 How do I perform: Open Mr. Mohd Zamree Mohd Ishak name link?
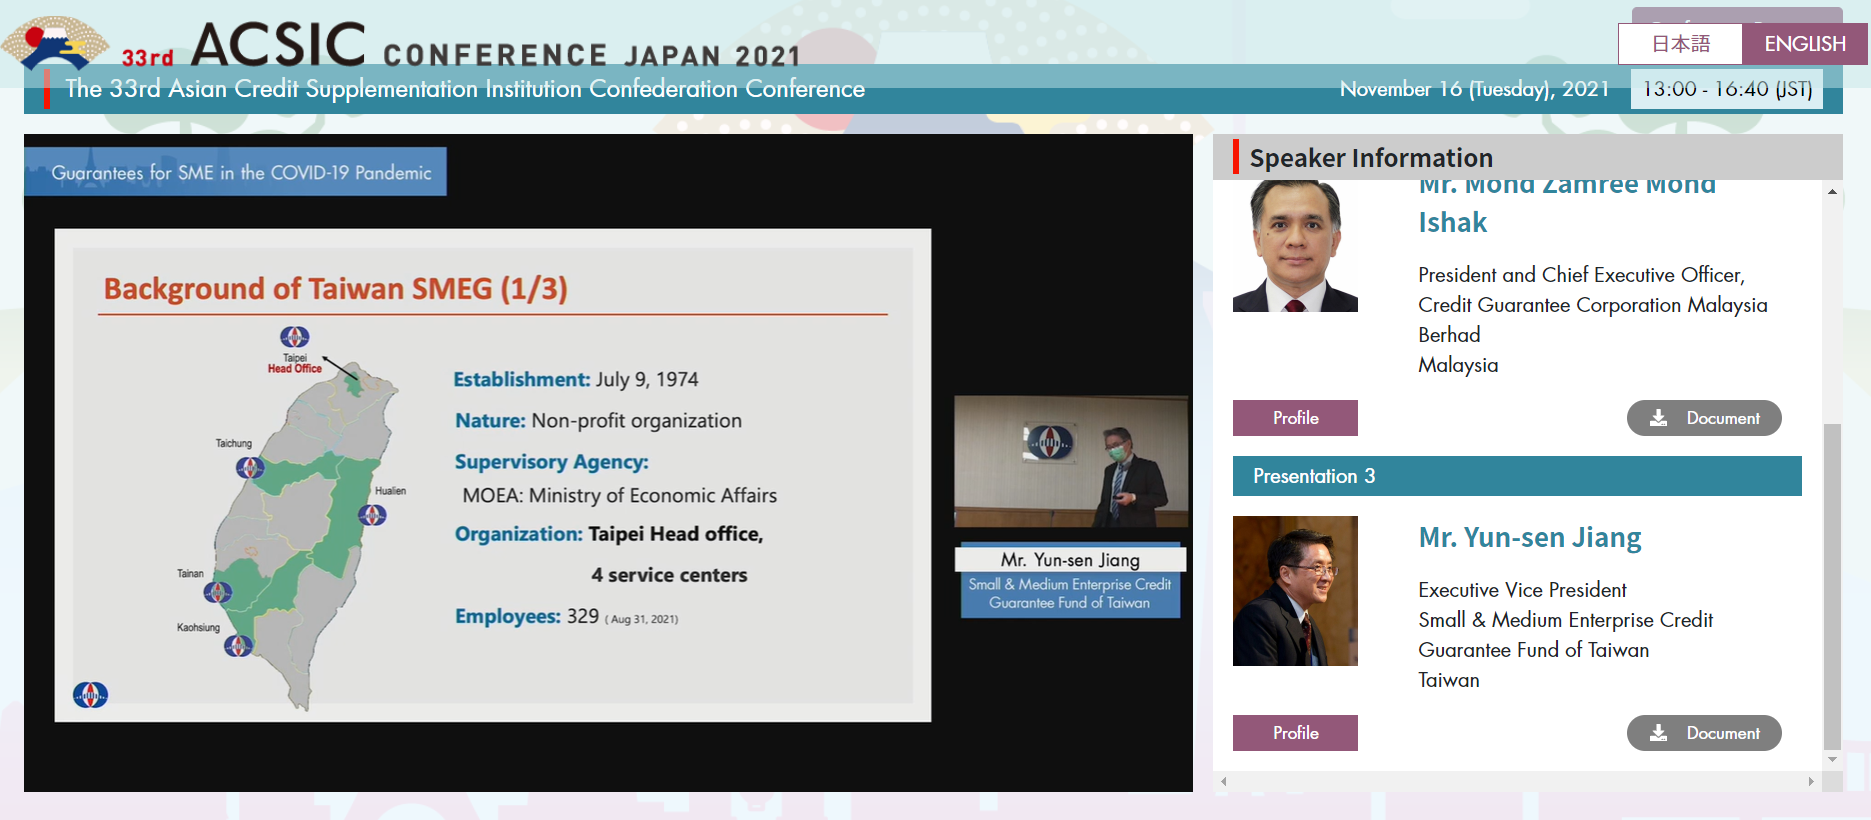coord(1567,205)
